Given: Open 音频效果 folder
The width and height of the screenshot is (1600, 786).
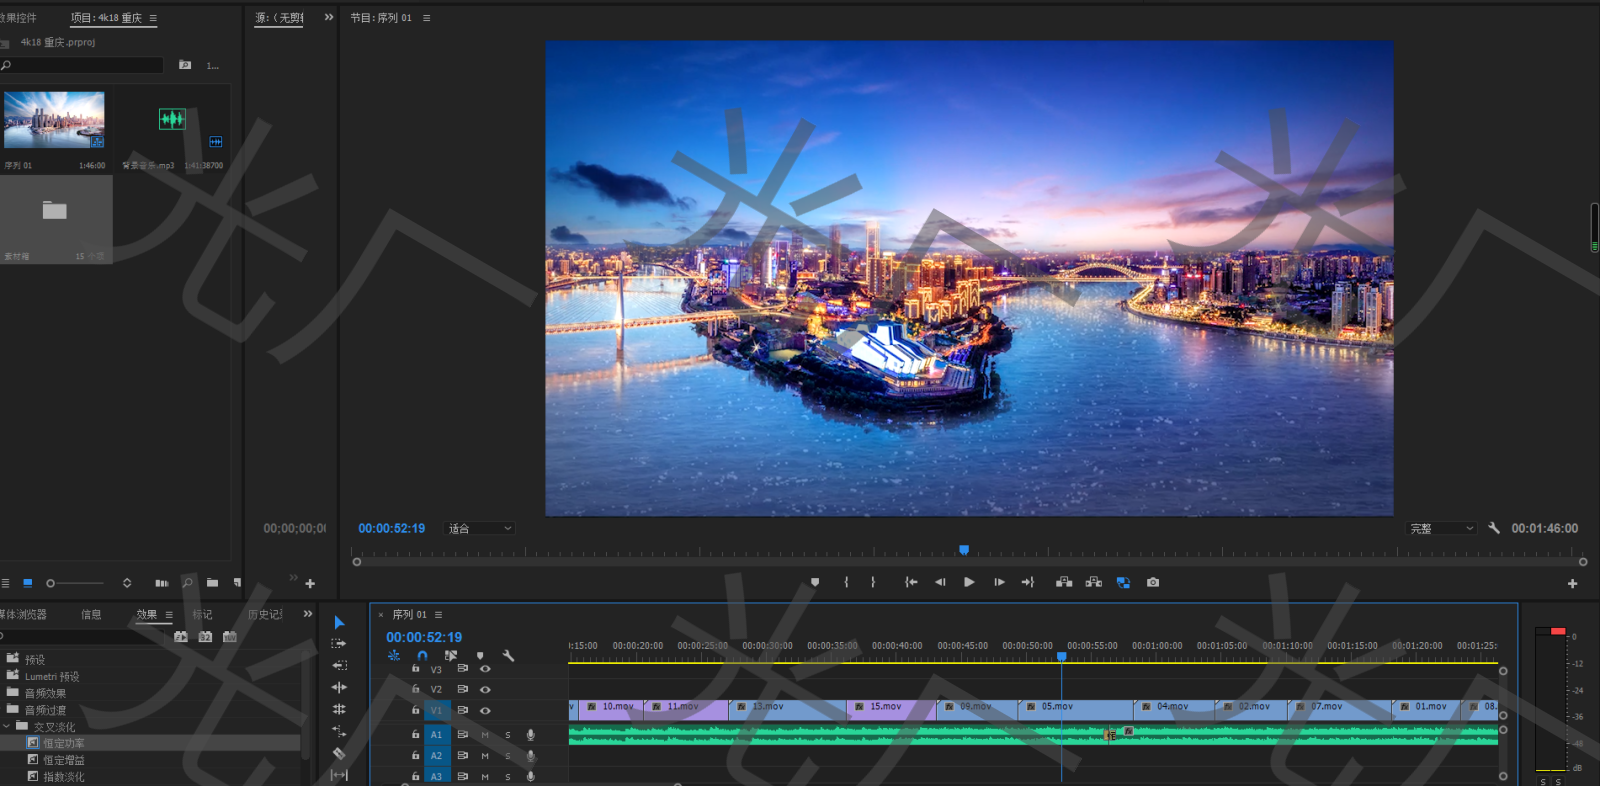Looking at the screenshot, I should pos(46,694).
